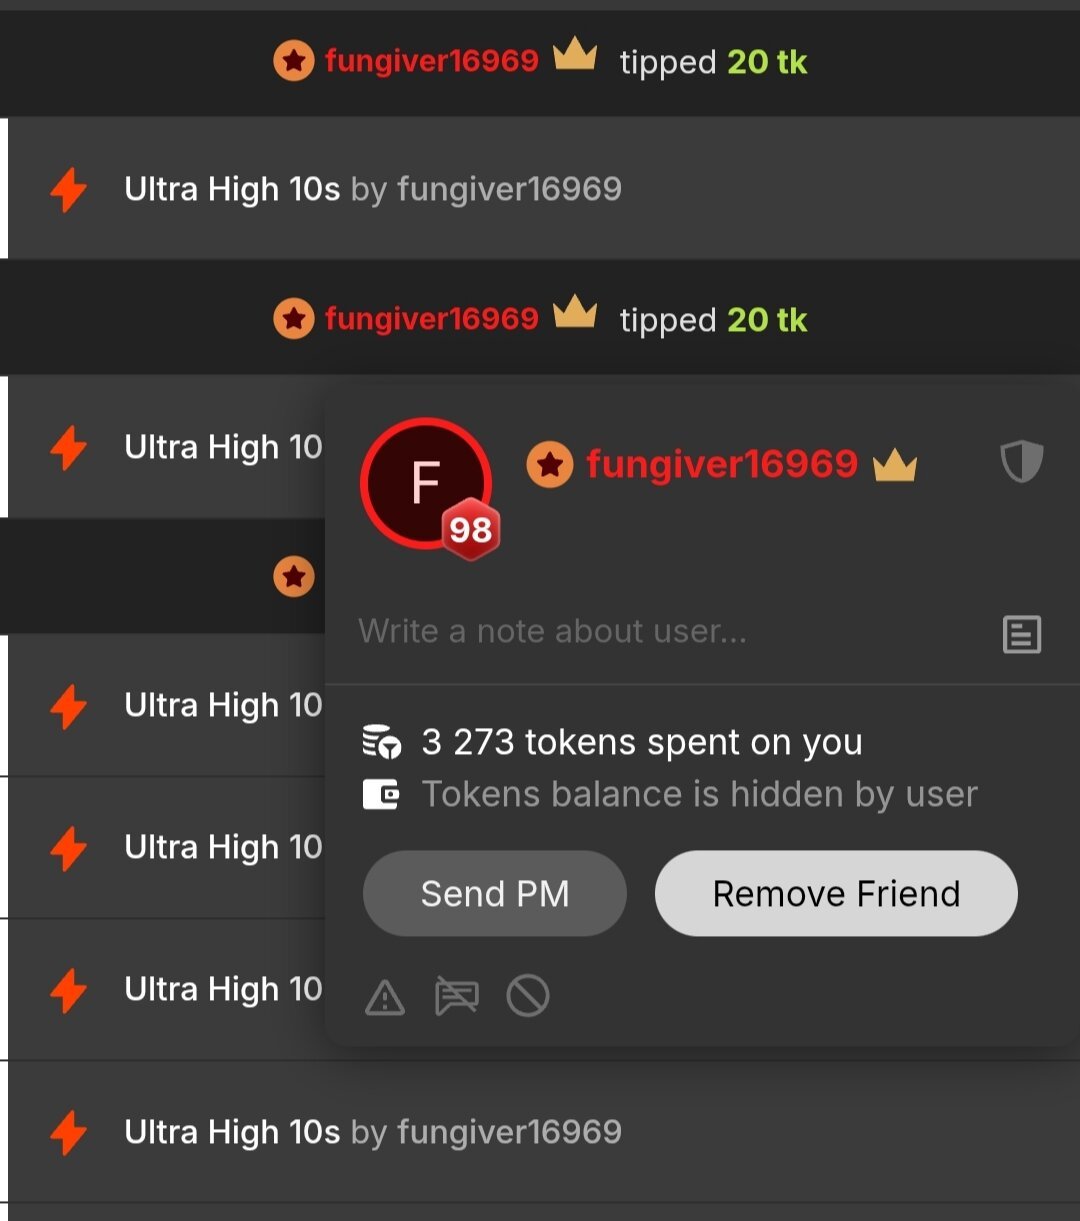Click the wallet icon beside tokens balance
Screen dimensions: 1080x1221
pyautogui.click(x=381, y=795)
